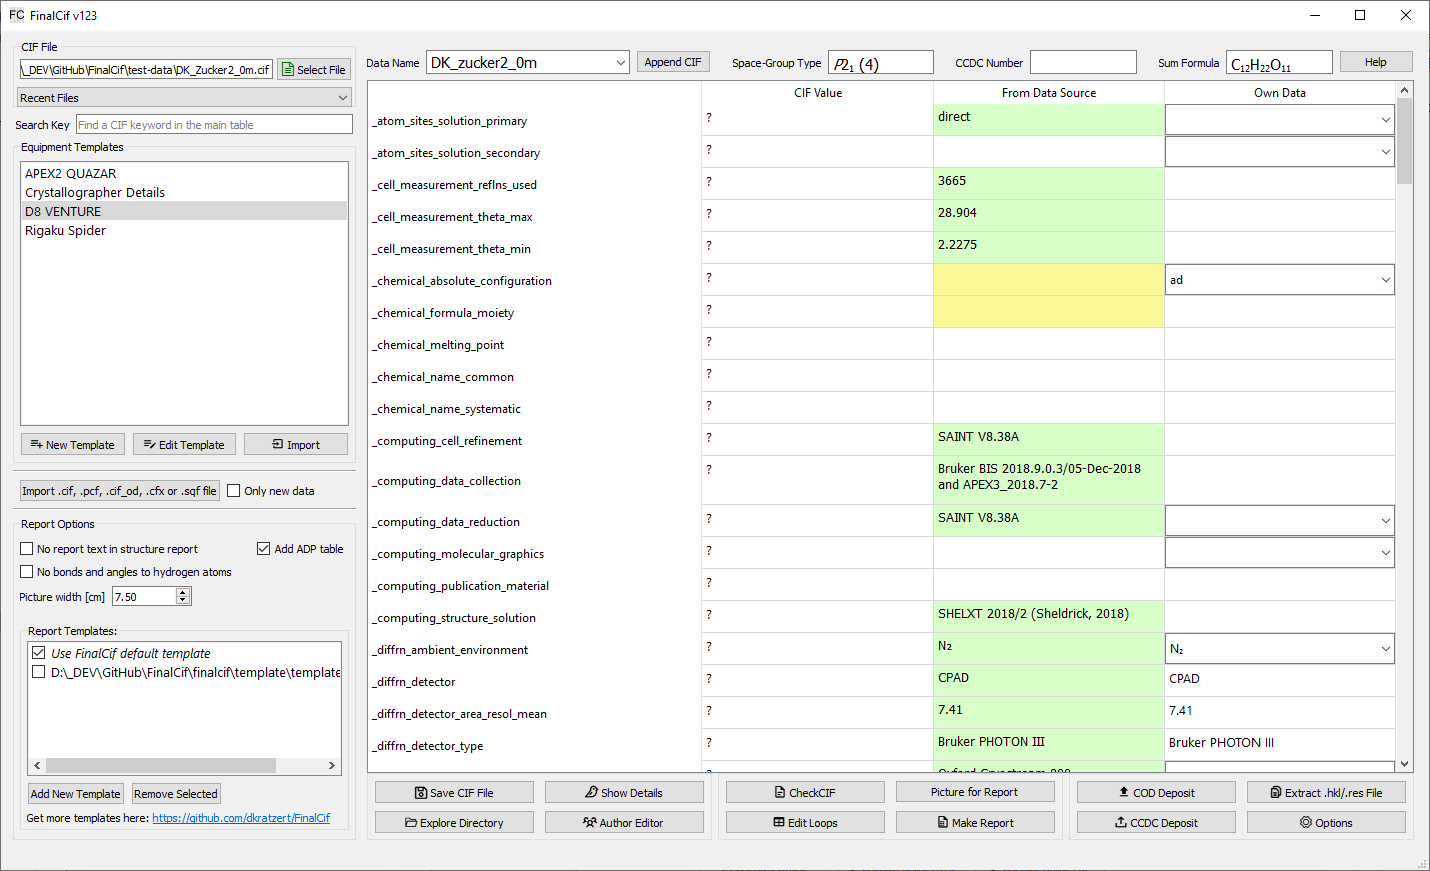Click the Save CIF File button icon
The width and height of the screenshot is (1430, 871).
tap(421, 793)
